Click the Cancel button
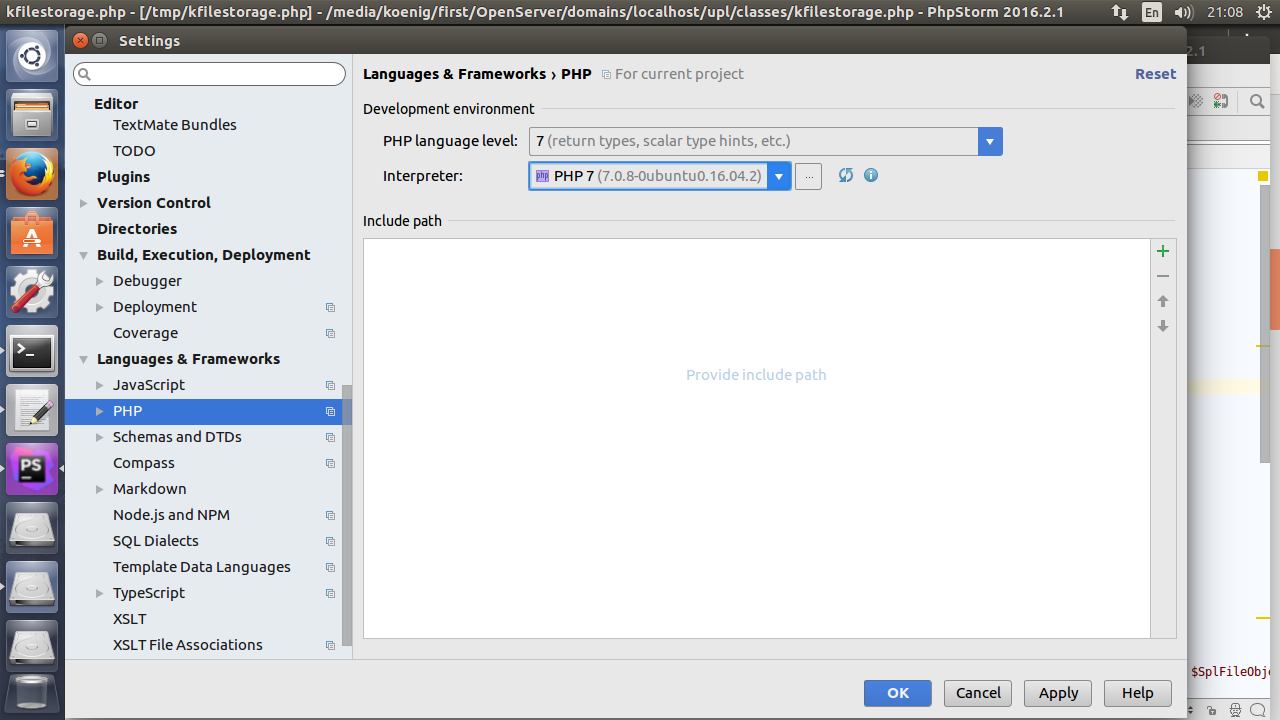The height and width of the screenshot is (720, 1280). (978, 693)
